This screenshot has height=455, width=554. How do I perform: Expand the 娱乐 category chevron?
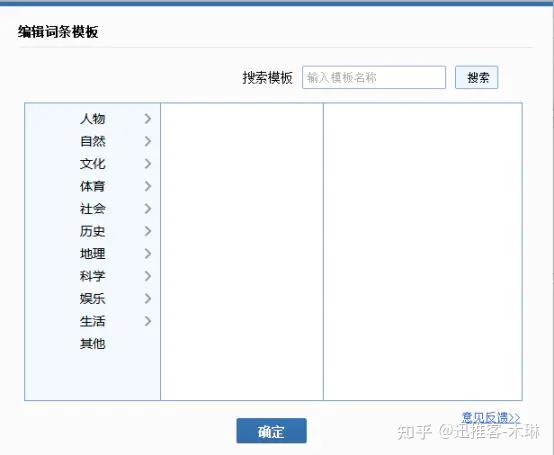(148, 299)
